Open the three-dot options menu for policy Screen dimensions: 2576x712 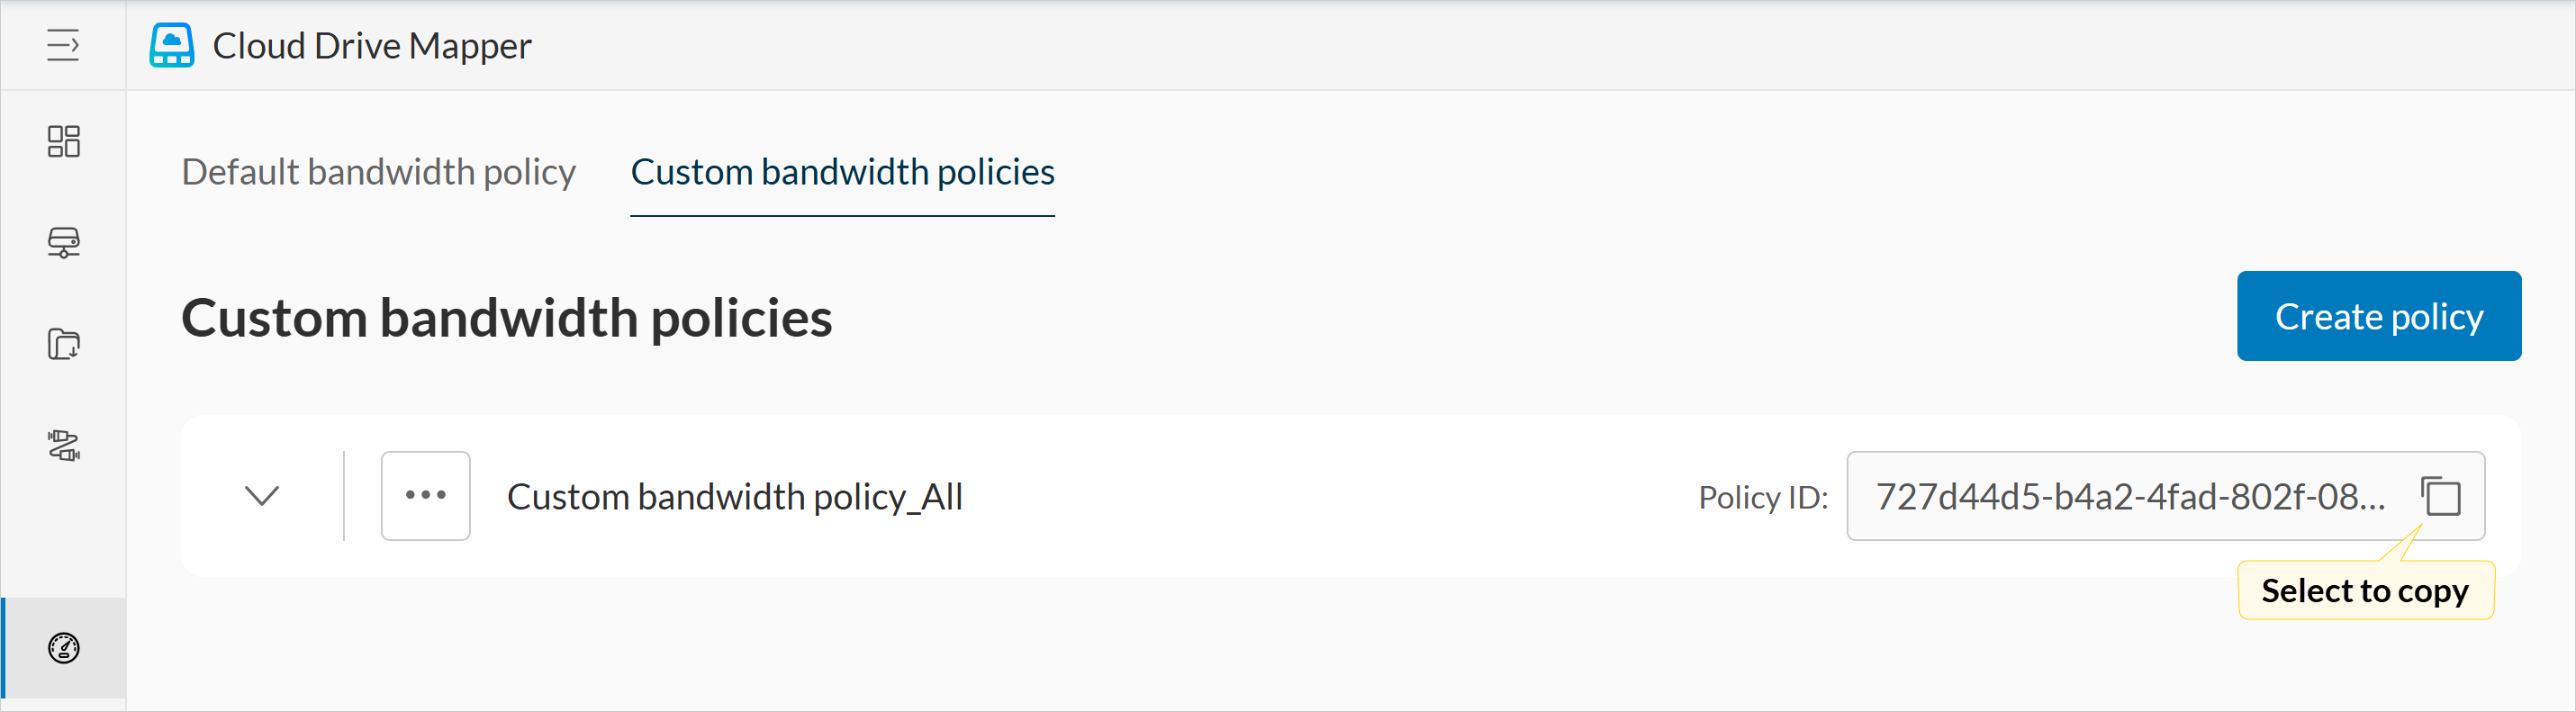pos(425,496)
